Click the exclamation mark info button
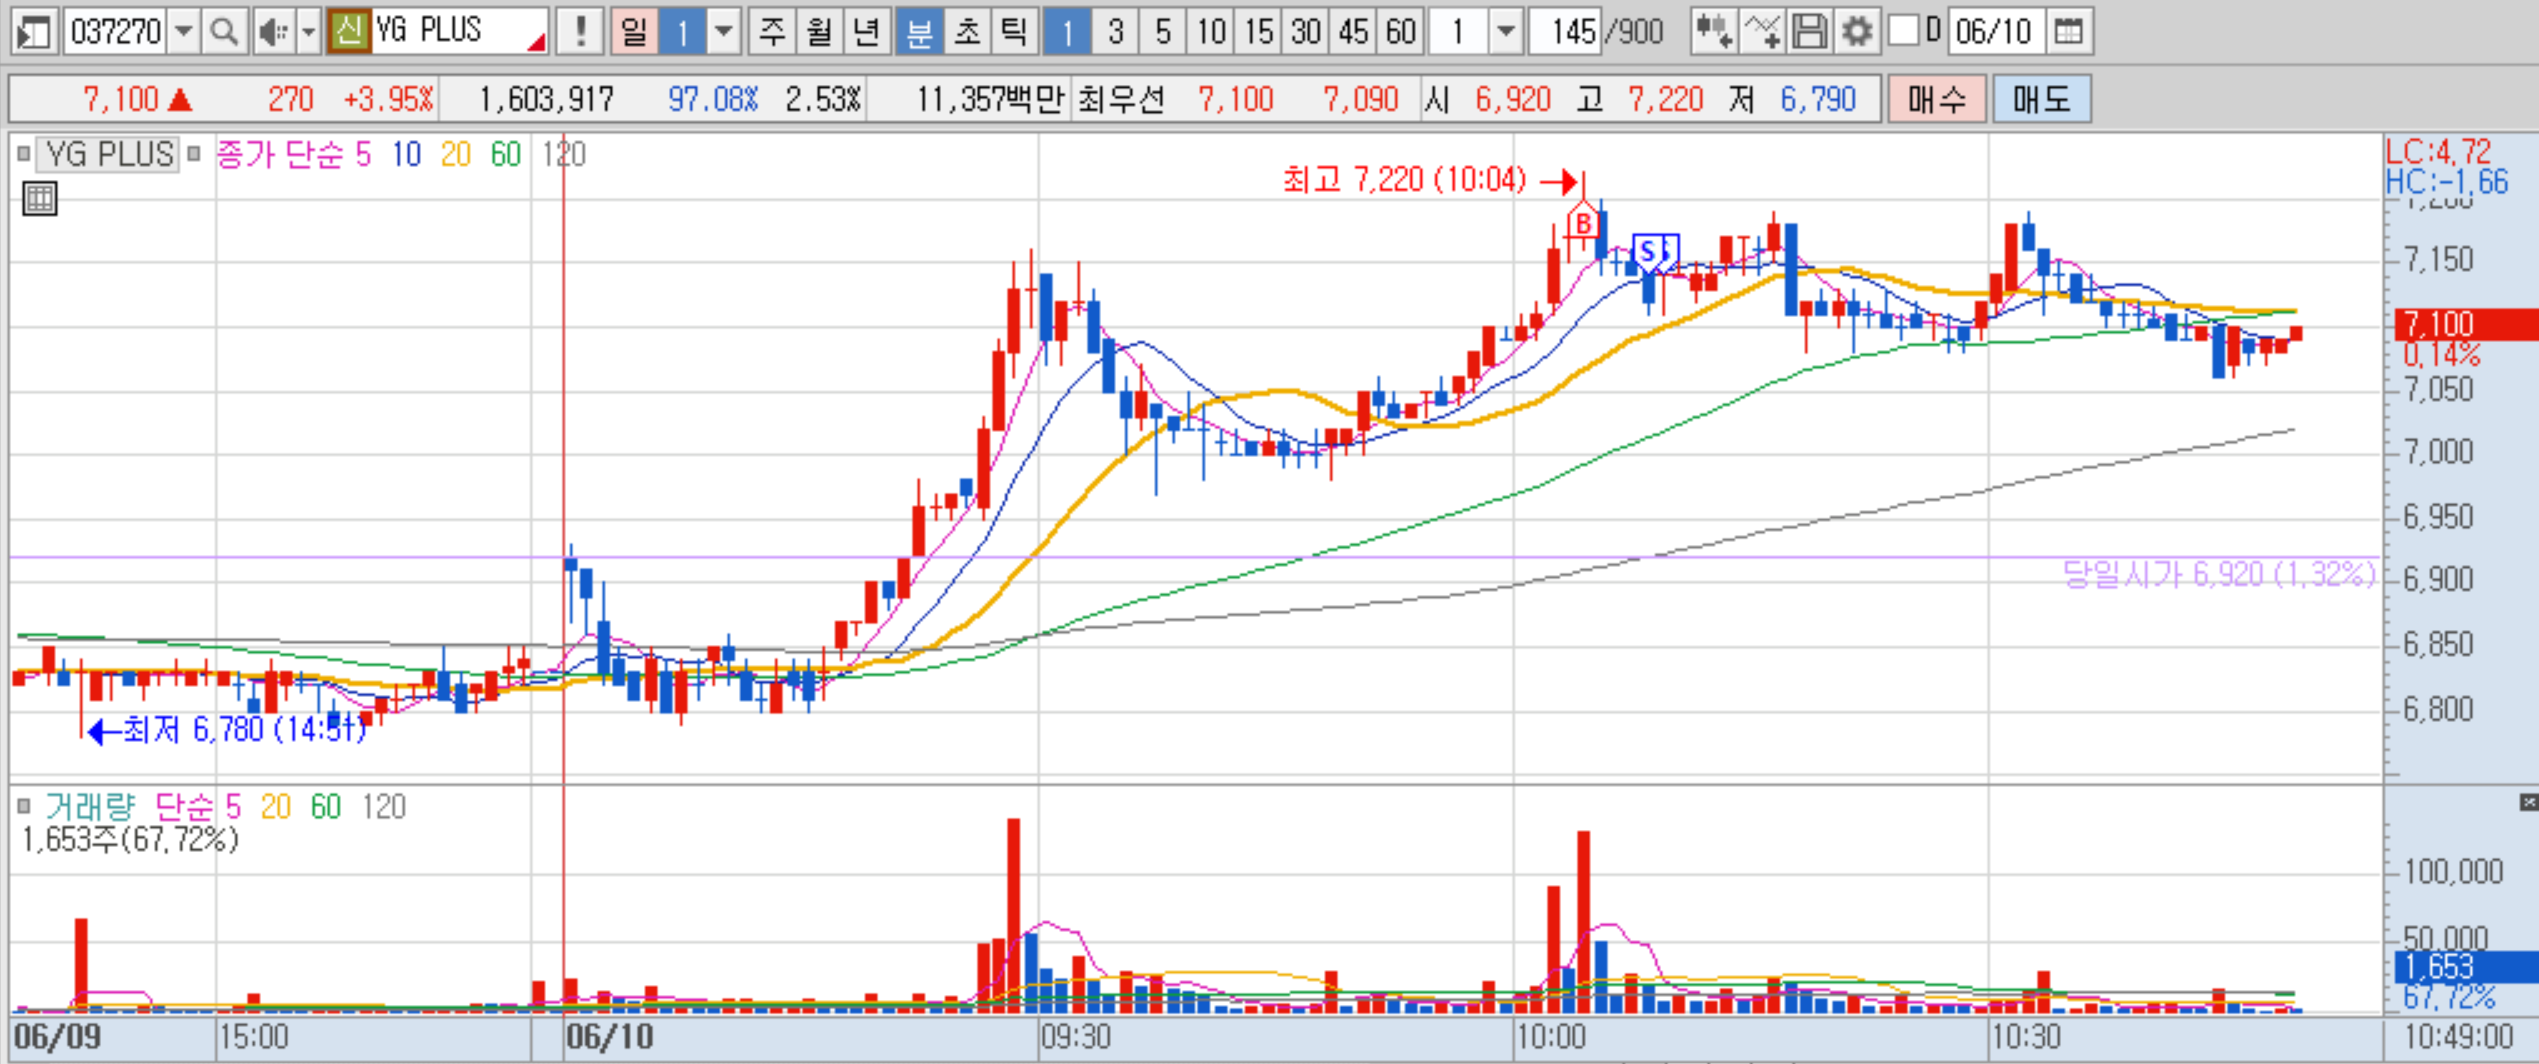Screen dimensions: 2539x1064 (579, 32)
